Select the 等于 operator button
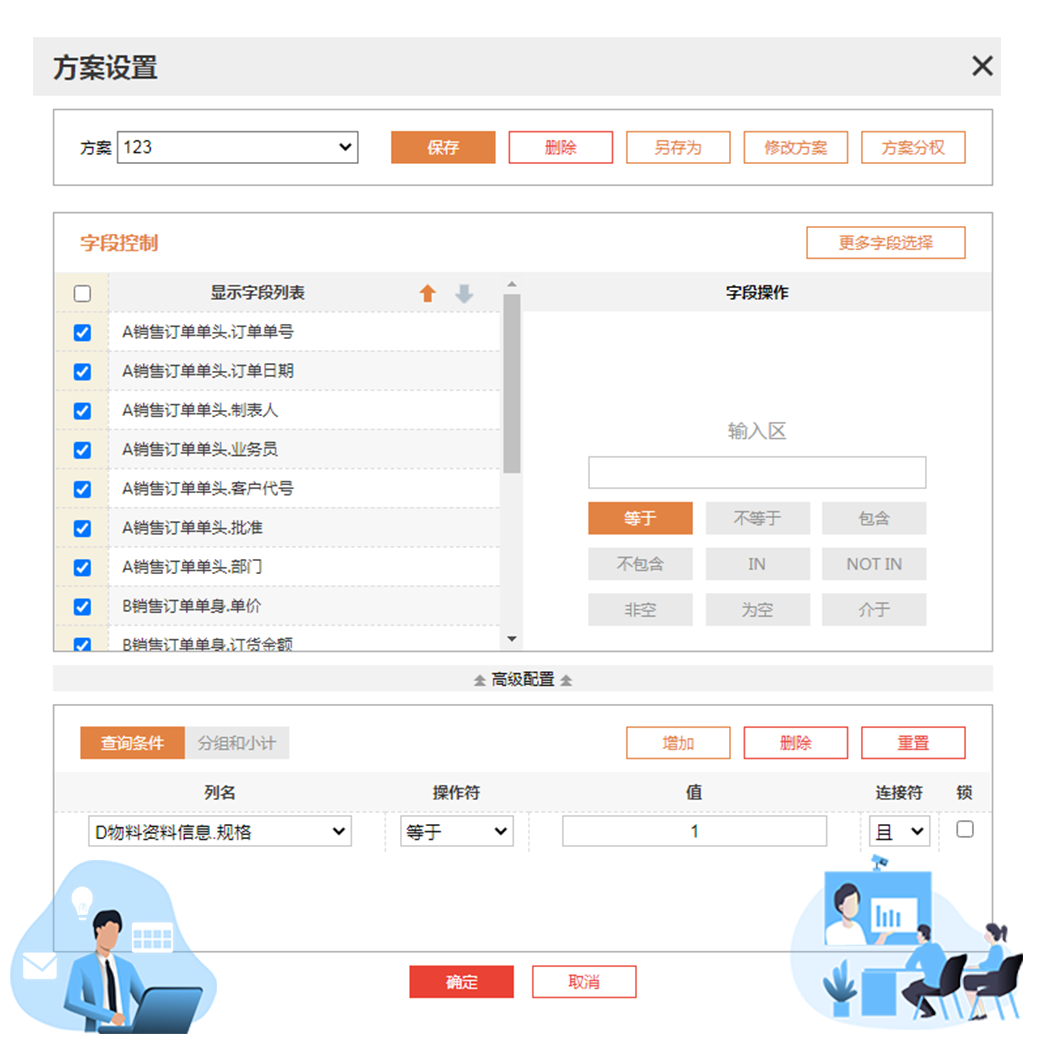The width and height of the screenshot is (1040, 1044). coord(640,518)
